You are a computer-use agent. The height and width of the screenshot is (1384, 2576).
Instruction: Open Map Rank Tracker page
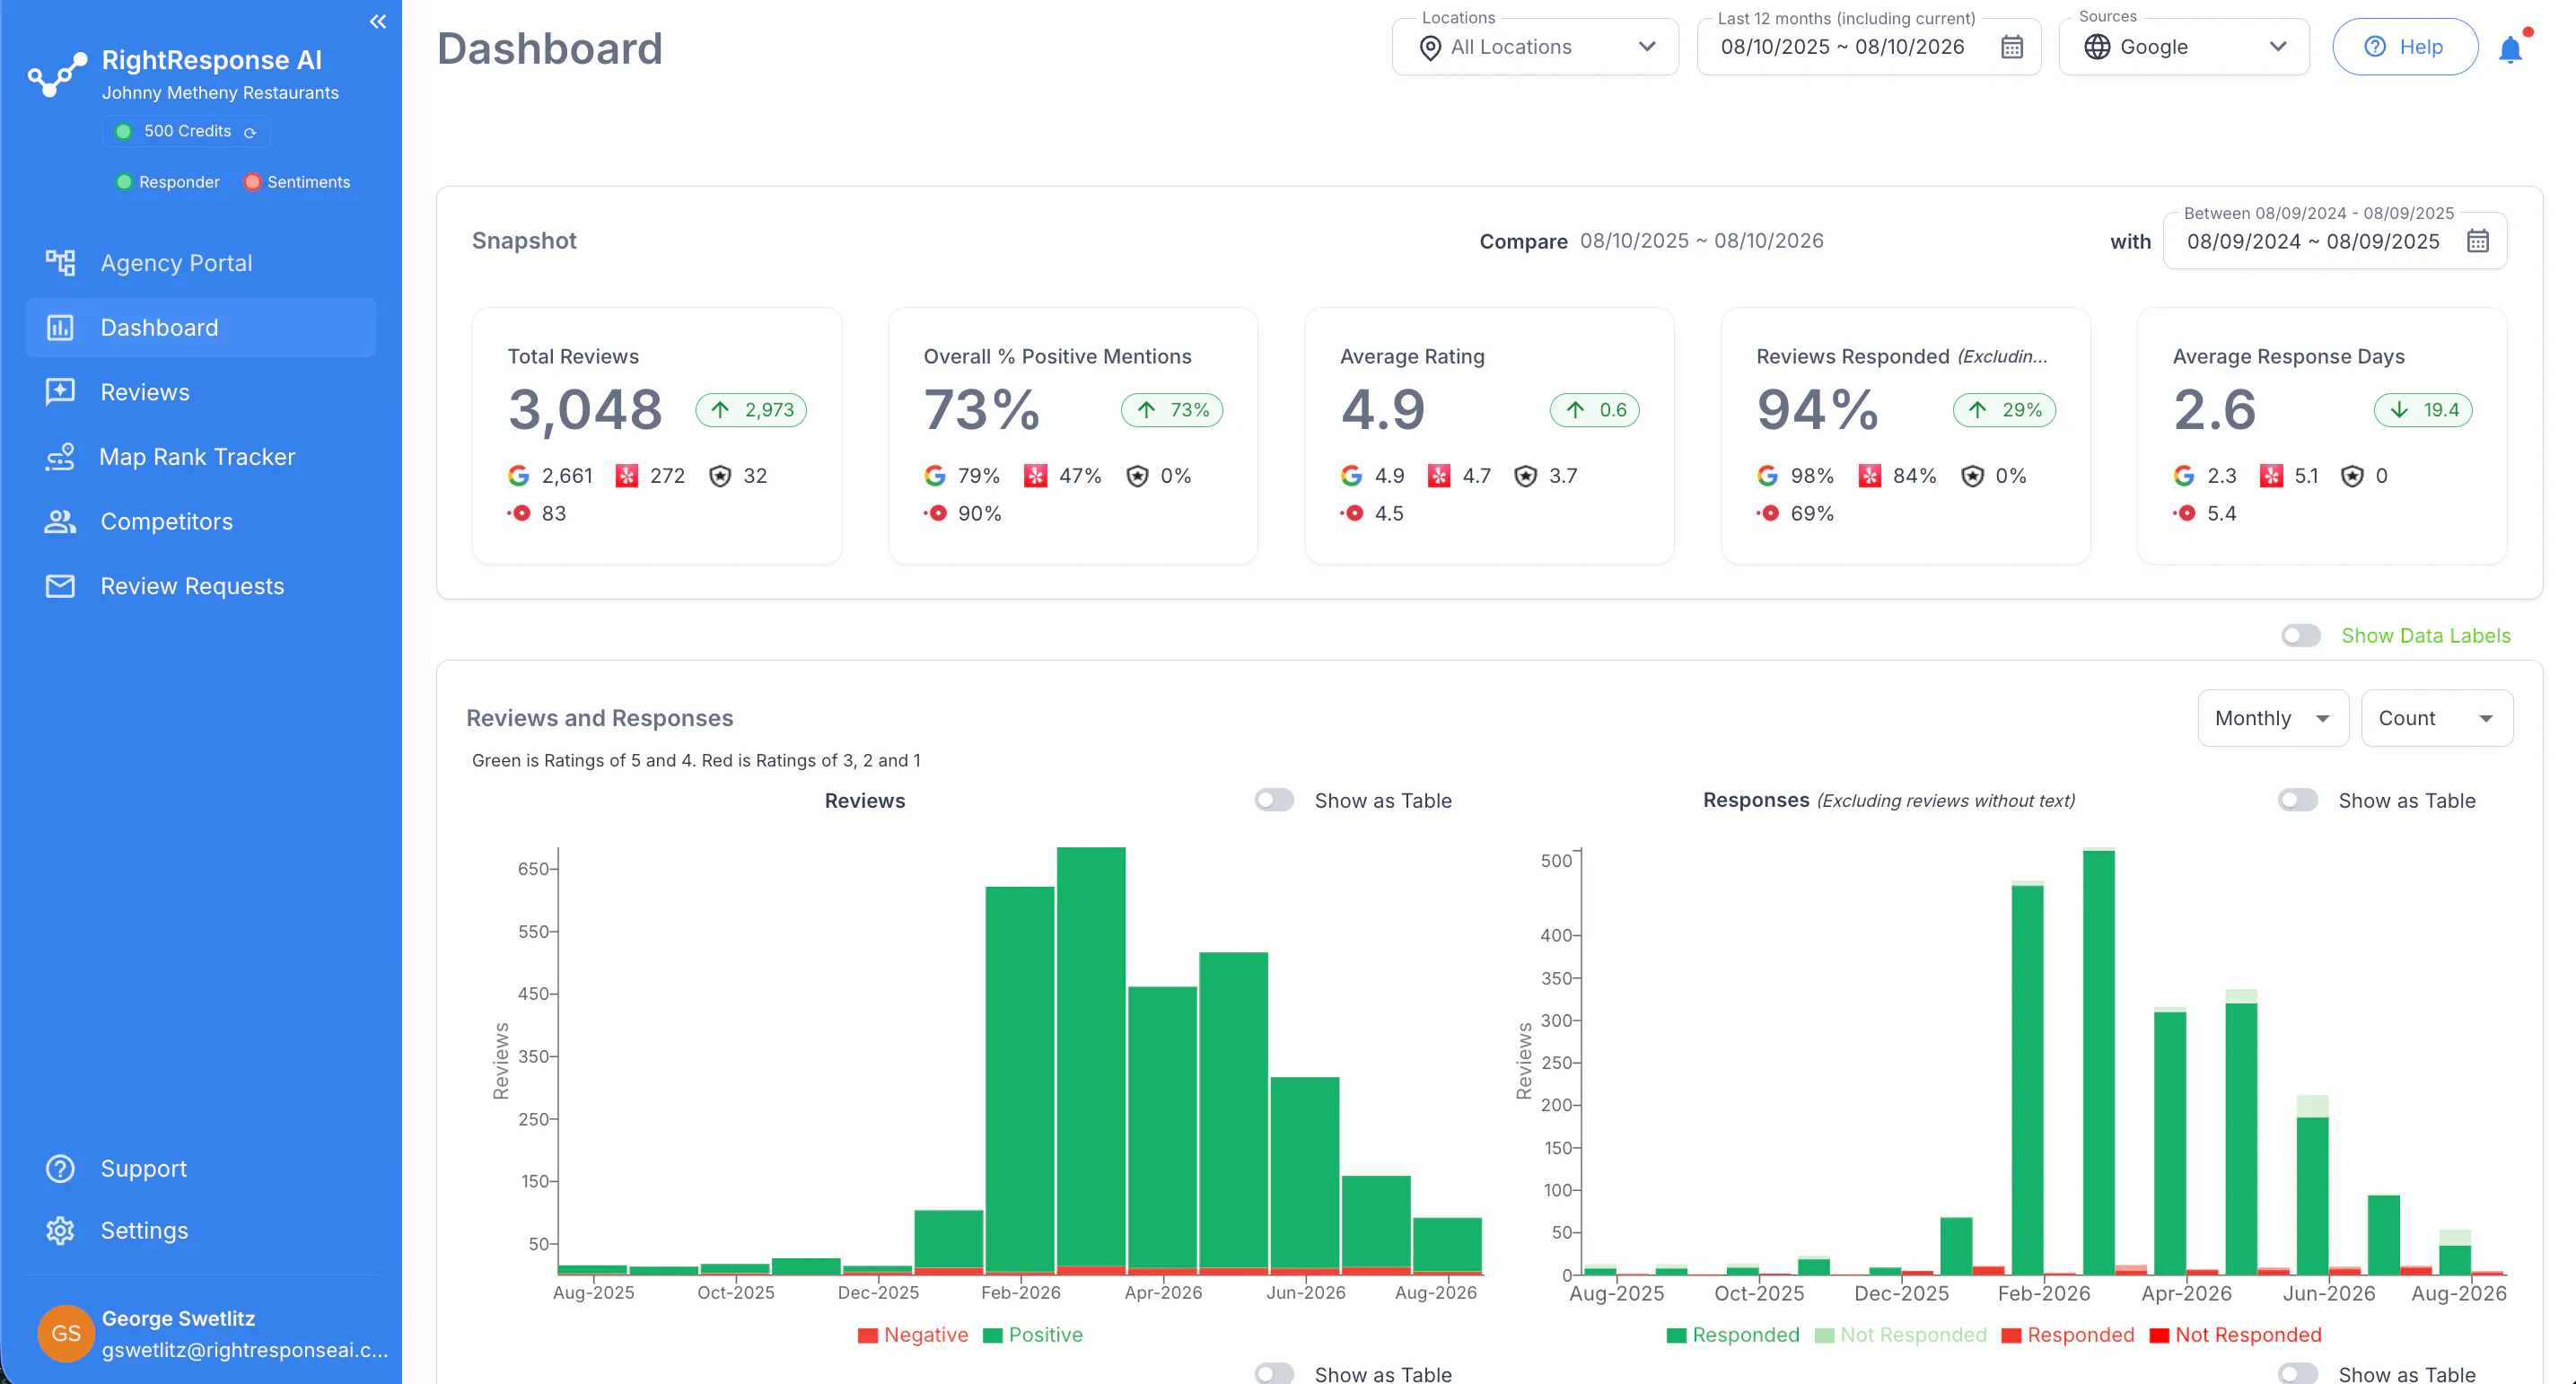tap(200, 457)
